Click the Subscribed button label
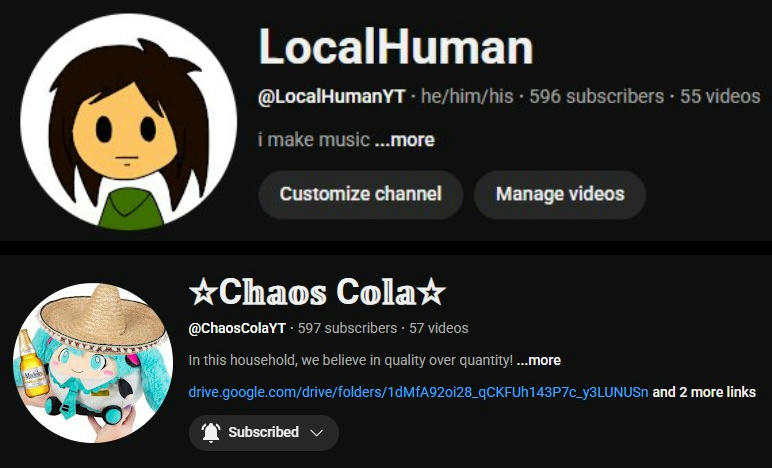 pos(263,433)
